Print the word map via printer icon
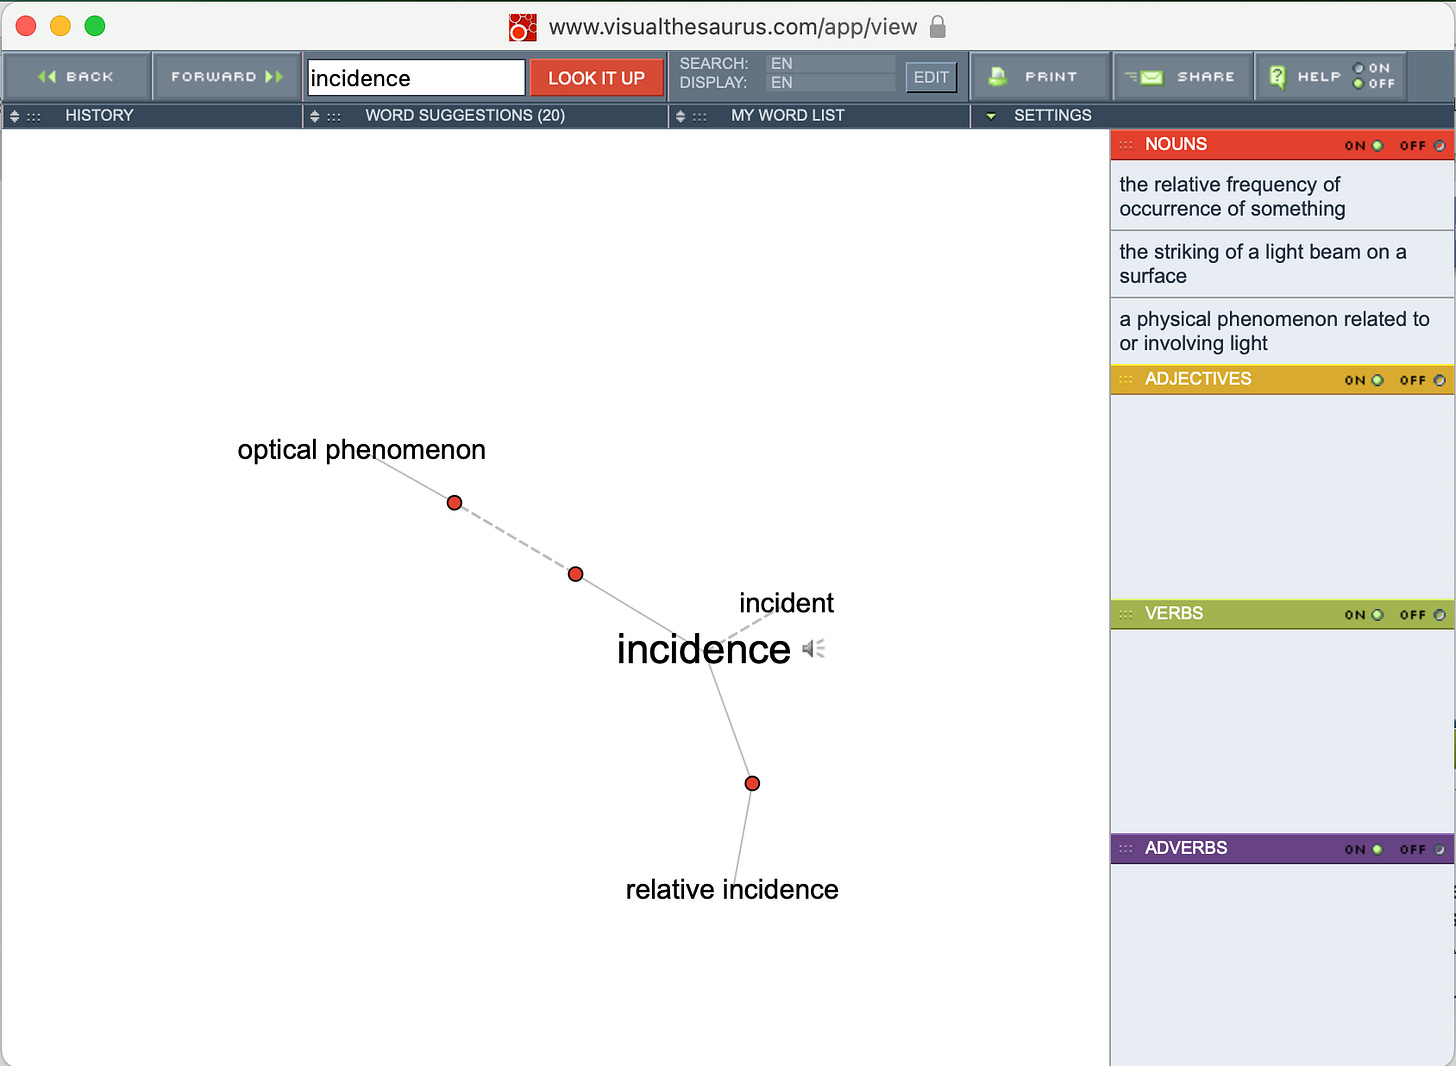Image resolution: width=1456 pixels, height=1066 pixels. click(x=997, y=77)
